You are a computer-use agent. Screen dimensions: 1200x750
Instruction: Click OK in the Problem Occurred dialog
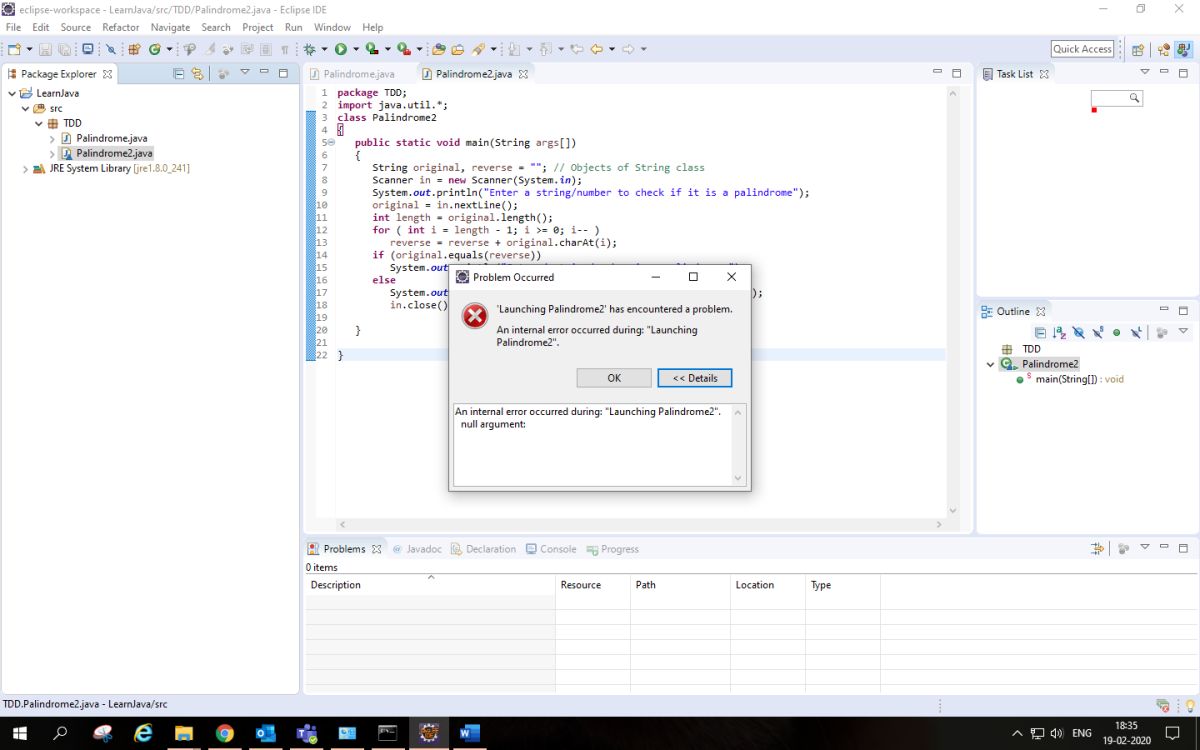pyautogui.click(x=614, y=378)
